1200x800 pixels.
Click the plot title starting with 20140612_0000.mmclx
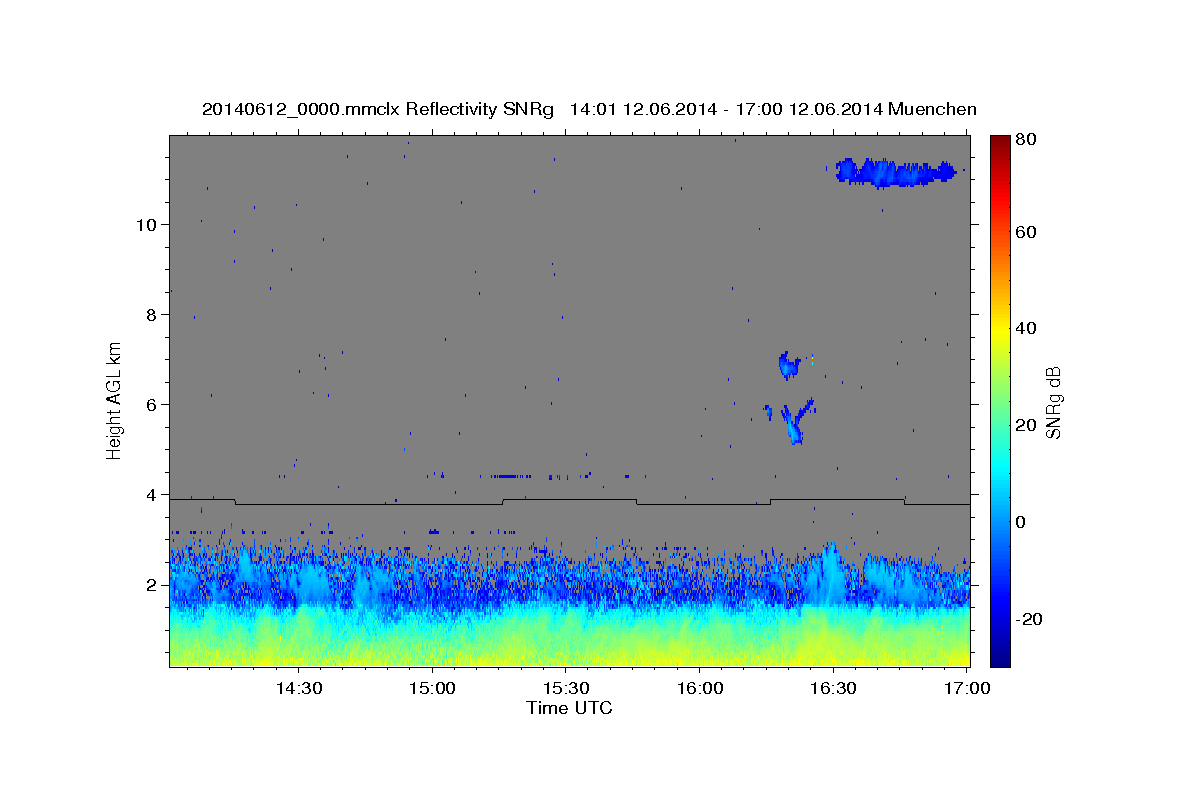pyautogui.click(x=589, y=109)
